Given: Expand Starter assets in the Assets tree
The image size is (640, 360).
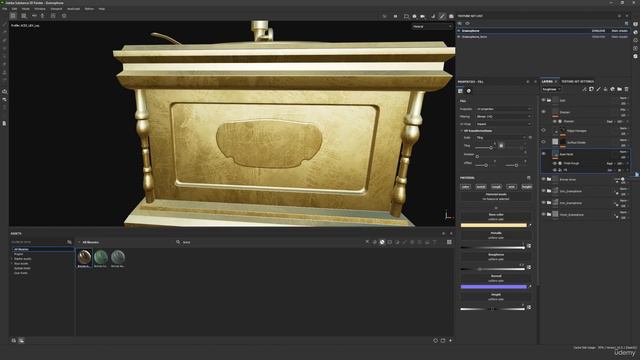Looking at the screenshot, I should (x=12, y=259).
